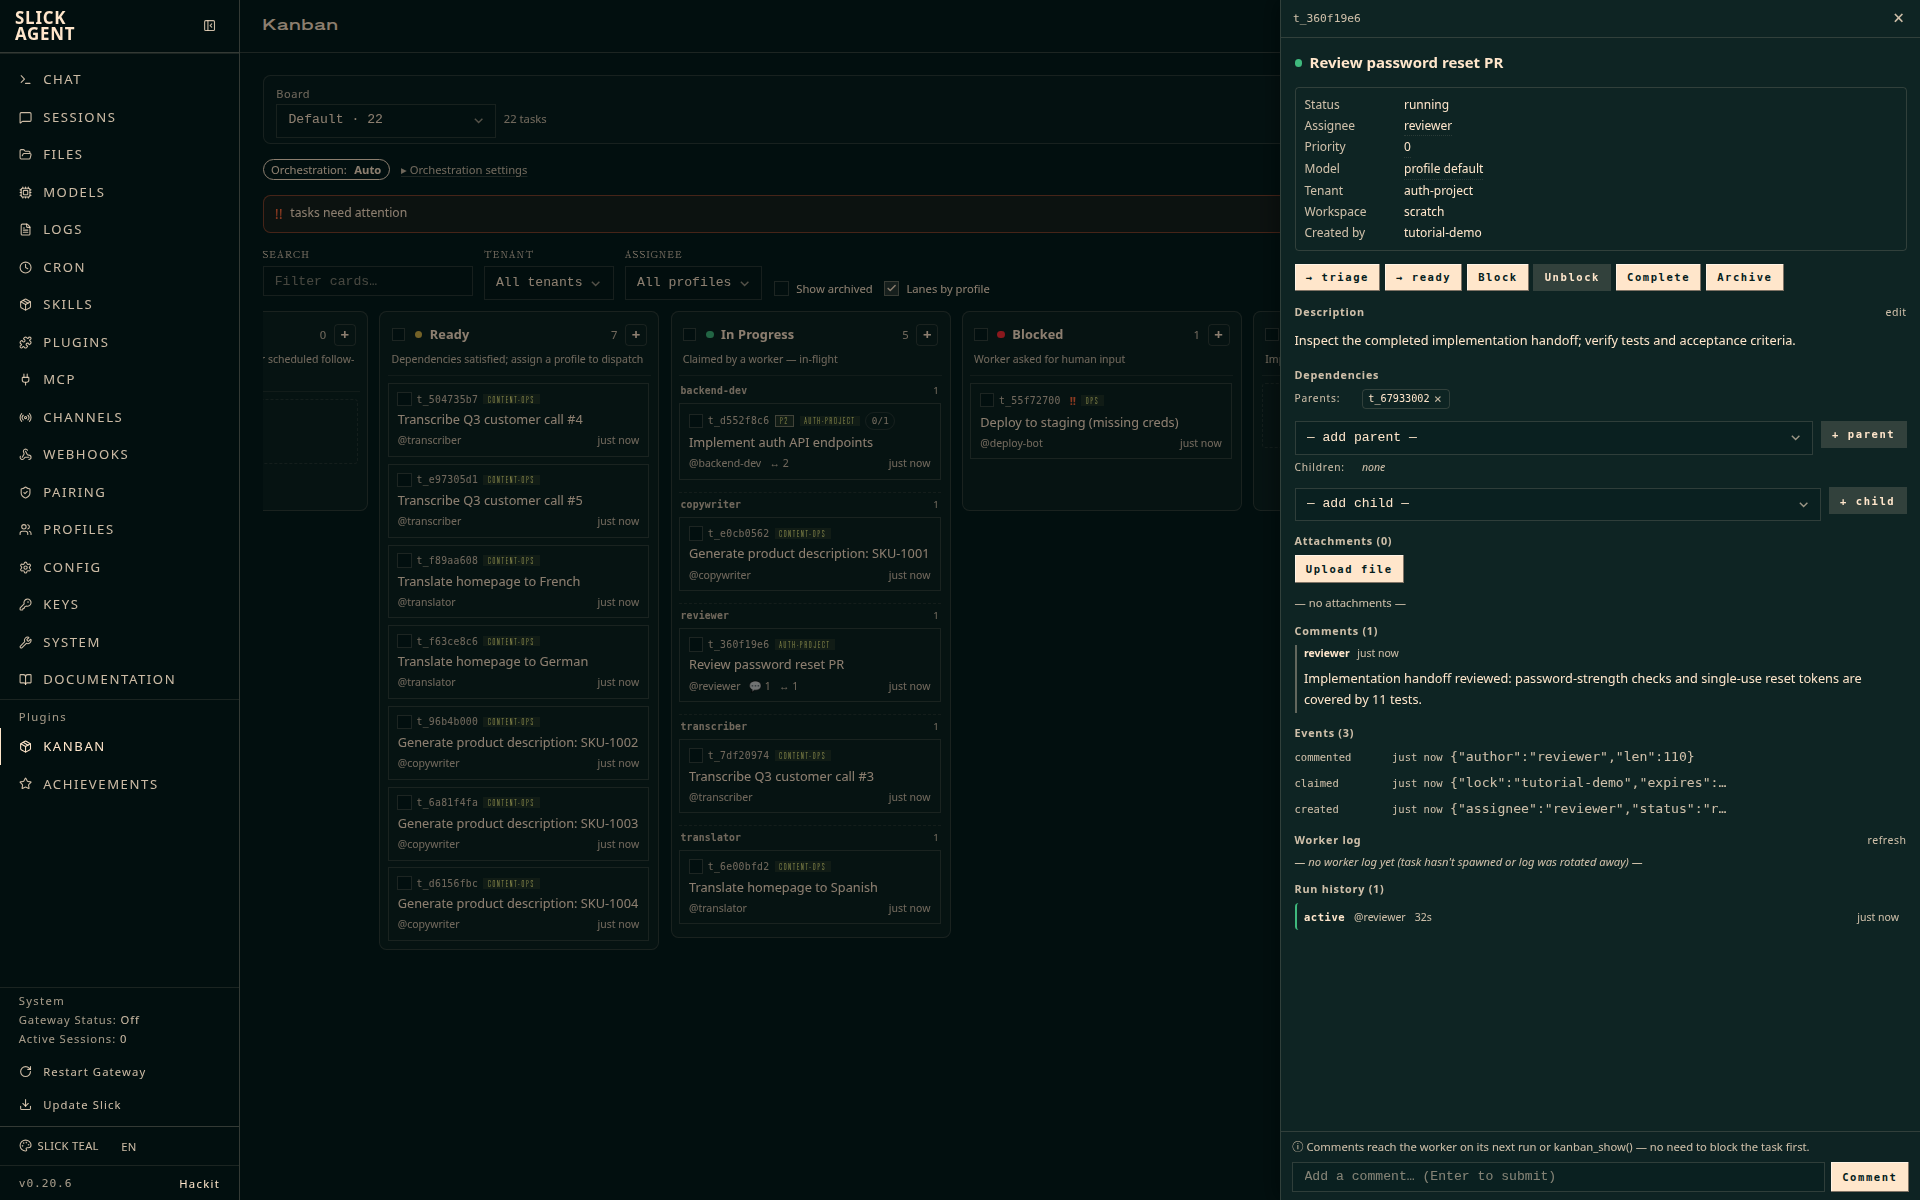Click Sessions speech bubble icon
This screenshot has height=1200, width=1920.
pyautogui.click(x=26, y=118)
